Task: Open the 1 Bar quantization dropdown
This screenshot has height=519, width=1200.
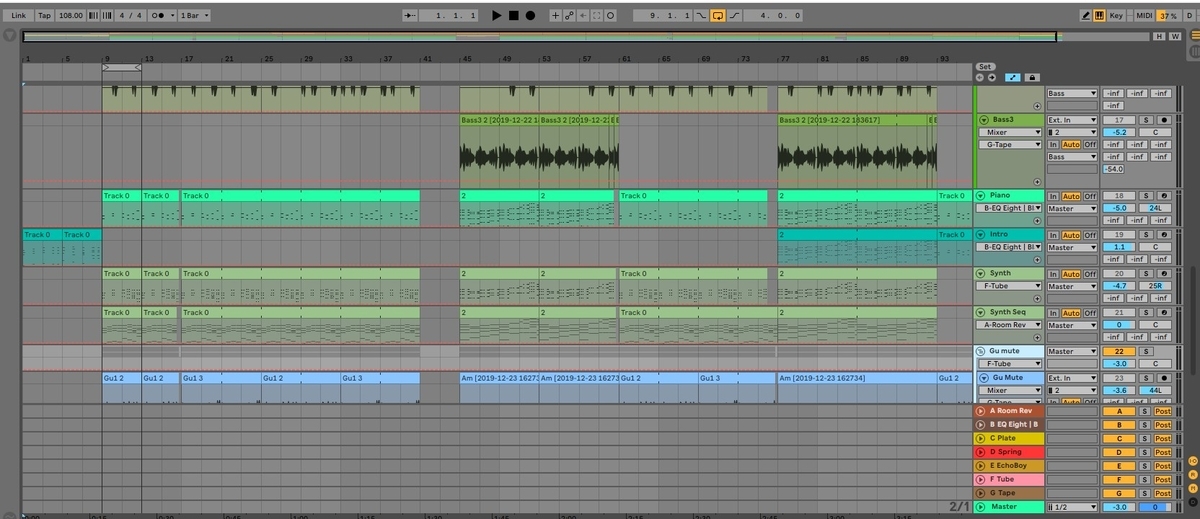Action: (x=194, y=16)
